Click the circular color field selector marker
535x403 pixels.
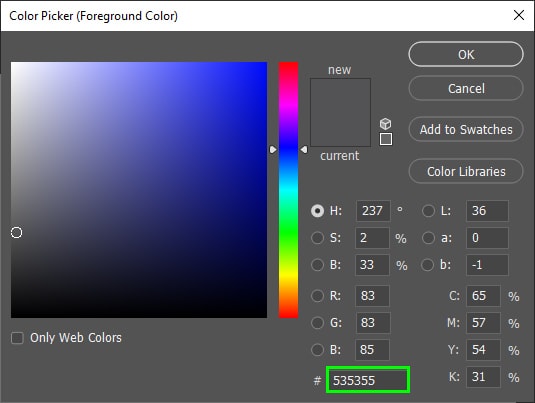pos(16,232)
